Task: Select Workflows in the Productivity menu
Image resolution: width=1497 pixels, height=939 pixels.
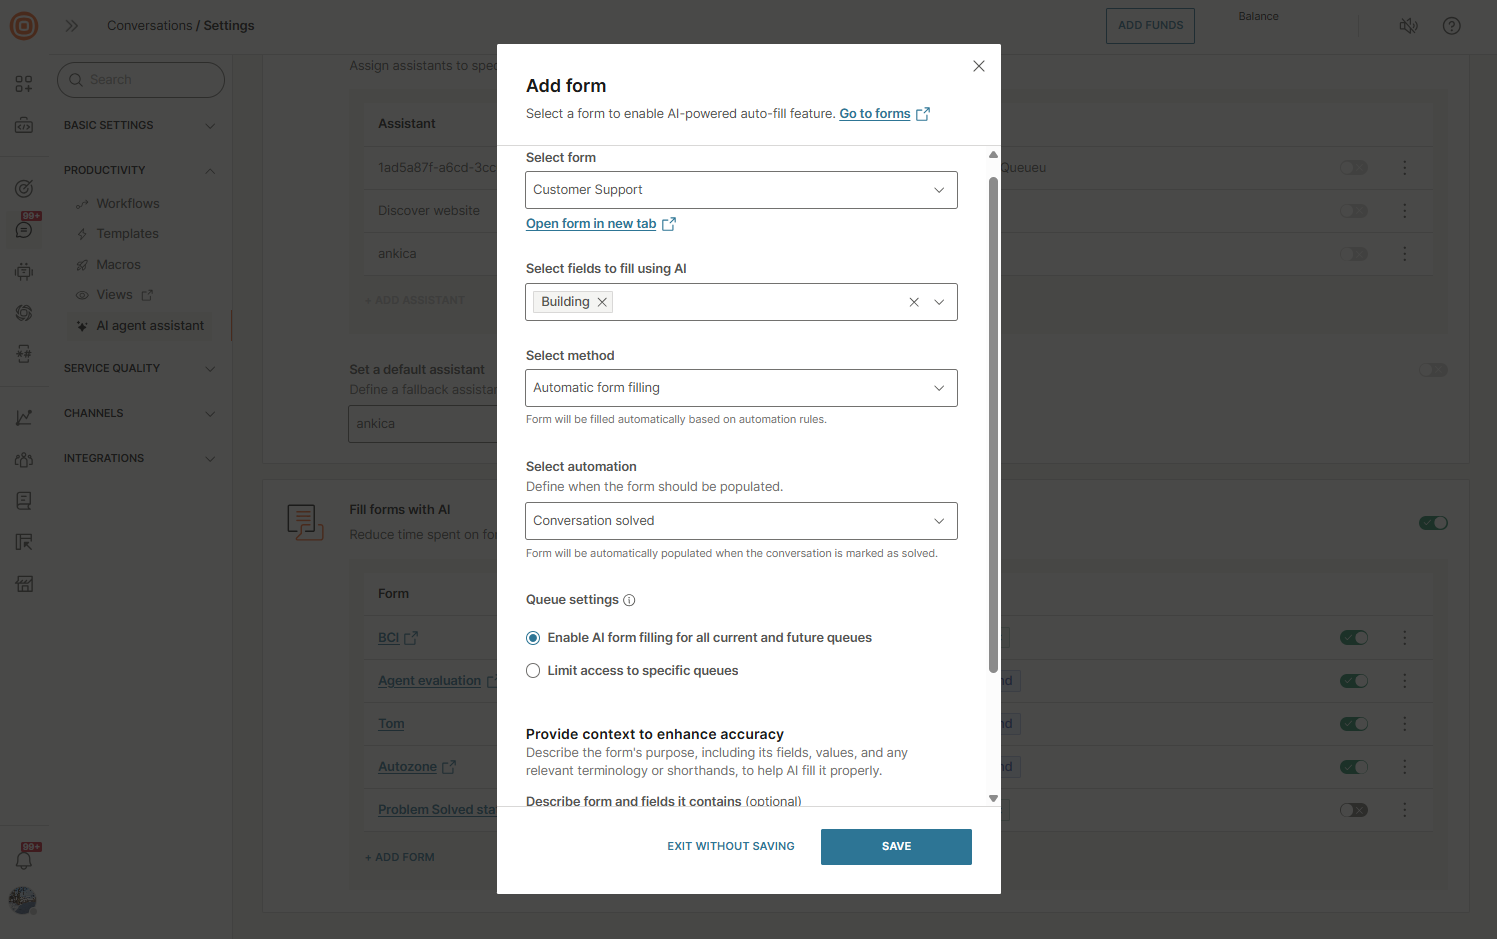Action: click(x=129, y=203)
